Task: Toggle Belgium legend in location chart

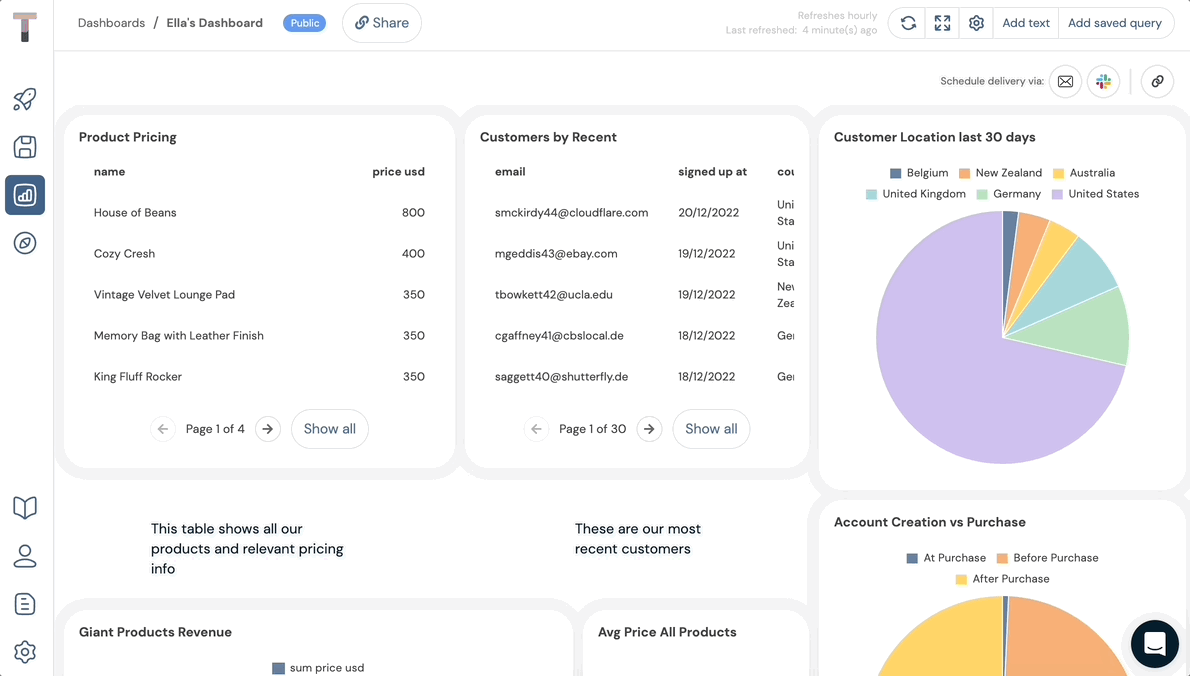Action: pyautogui.click(x=919, y=173)
